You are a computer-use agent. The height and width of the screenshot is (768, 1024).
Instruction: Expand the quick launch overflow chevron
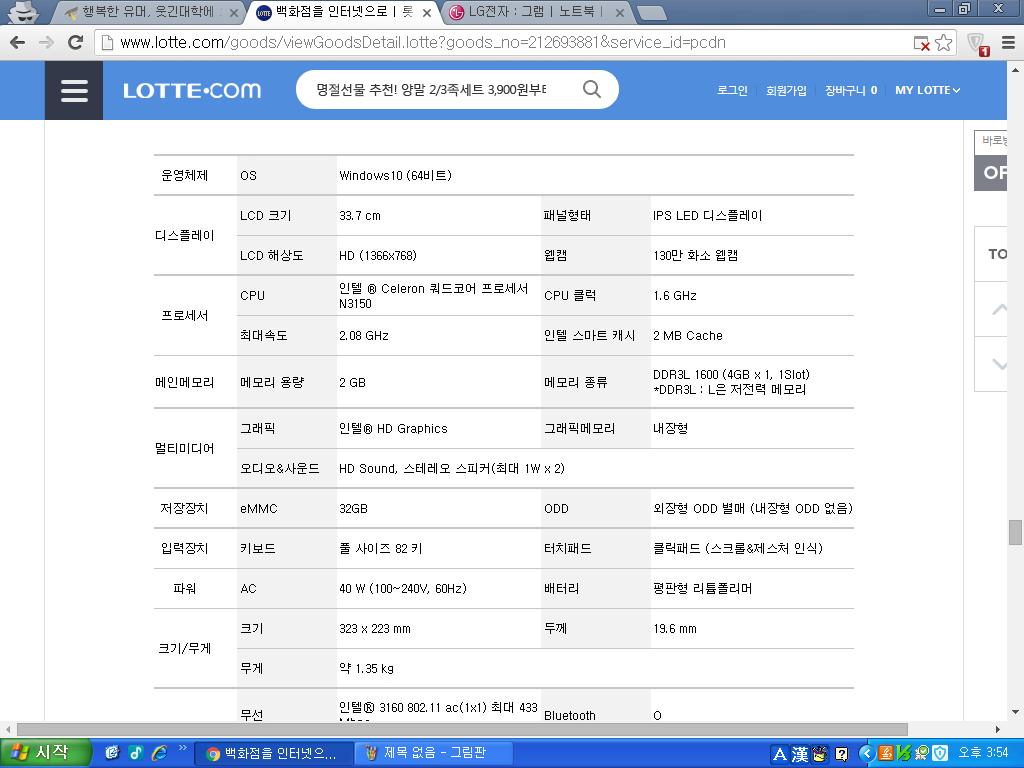point(183,748)
